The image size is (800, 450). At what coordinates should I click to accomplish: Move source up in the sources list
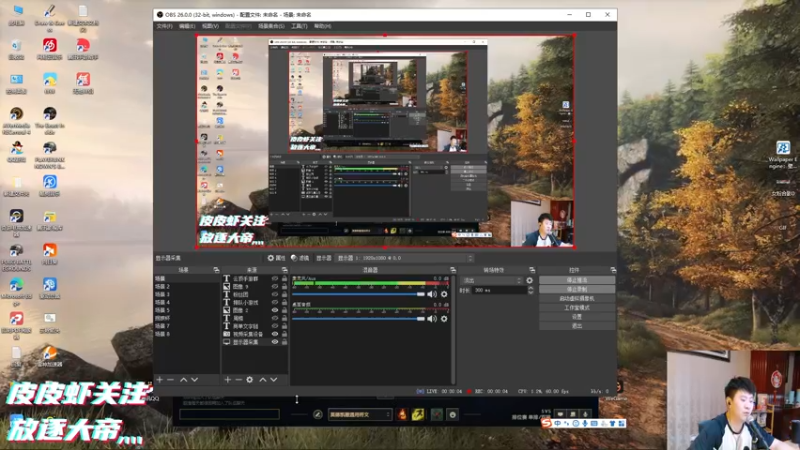[x=263, y=380]
